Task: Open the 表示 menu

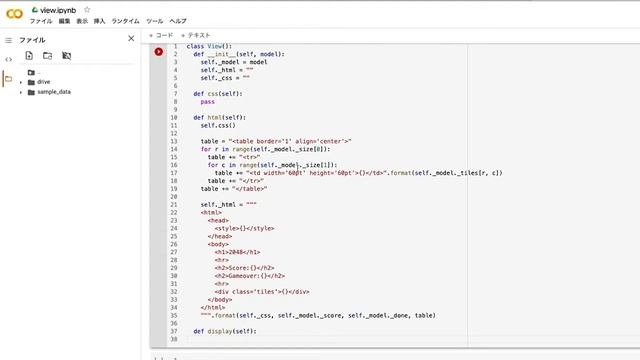Action: coord(82,21)
